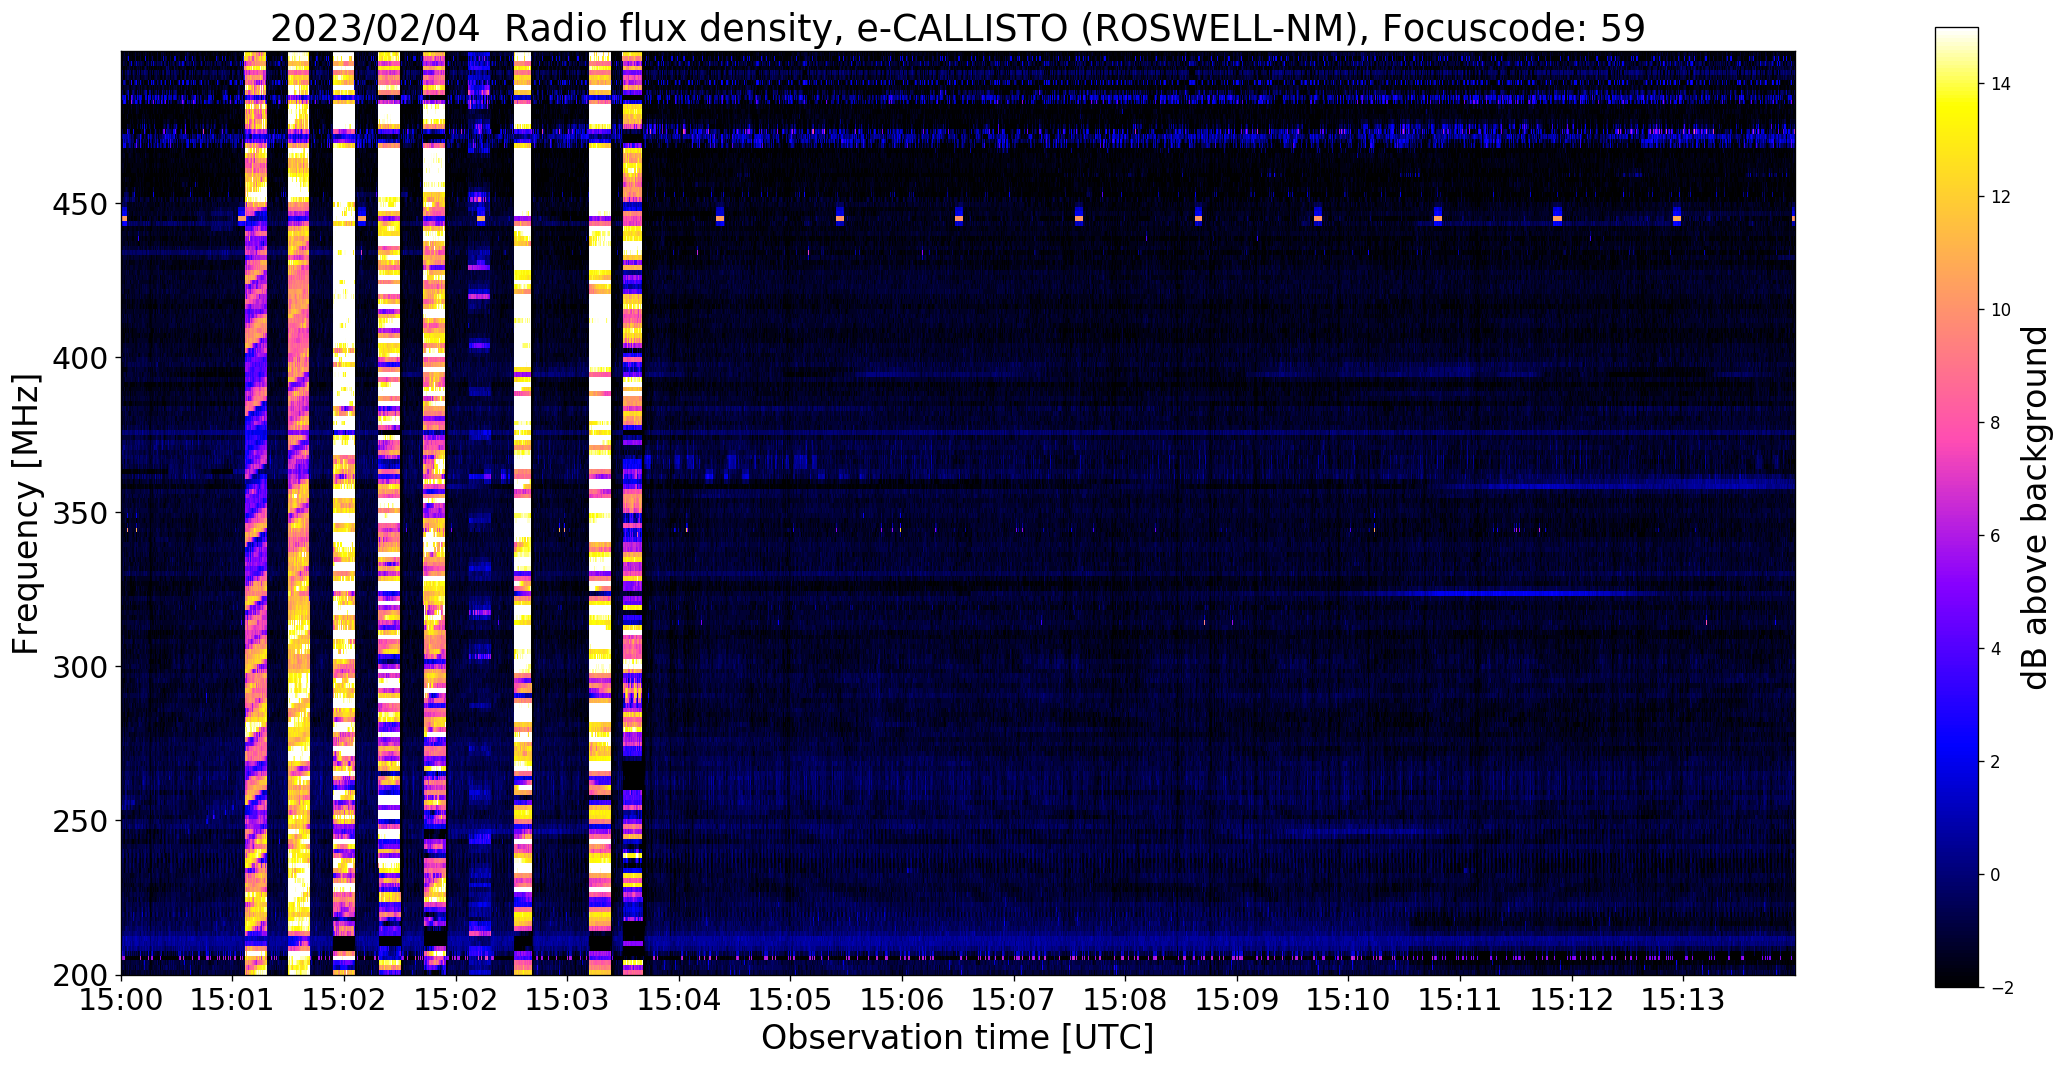Click the −2 tick on the colorbar

pyautogui.click(x=2001, y=988)
